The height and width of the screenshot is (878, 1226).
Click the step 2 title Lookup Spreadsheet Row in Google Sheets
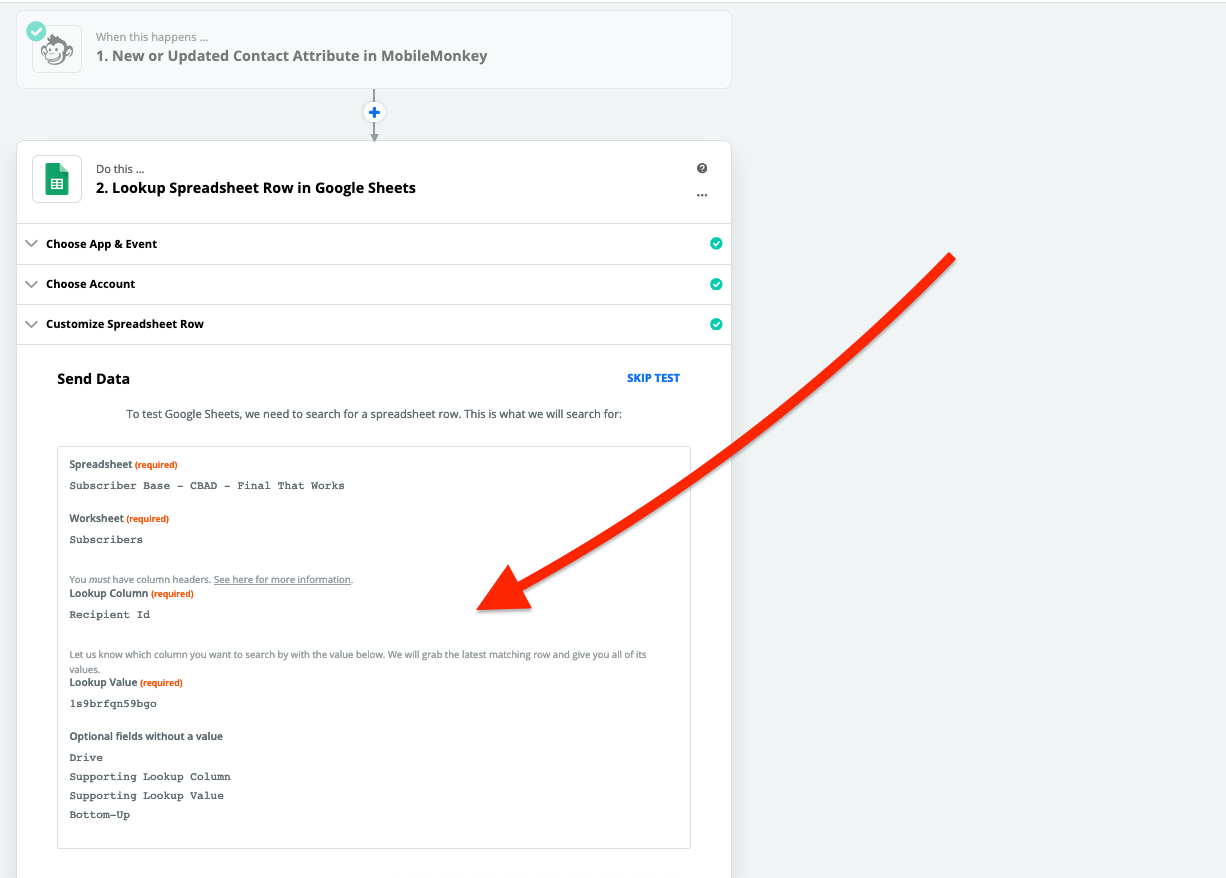(x=256, y=188)
